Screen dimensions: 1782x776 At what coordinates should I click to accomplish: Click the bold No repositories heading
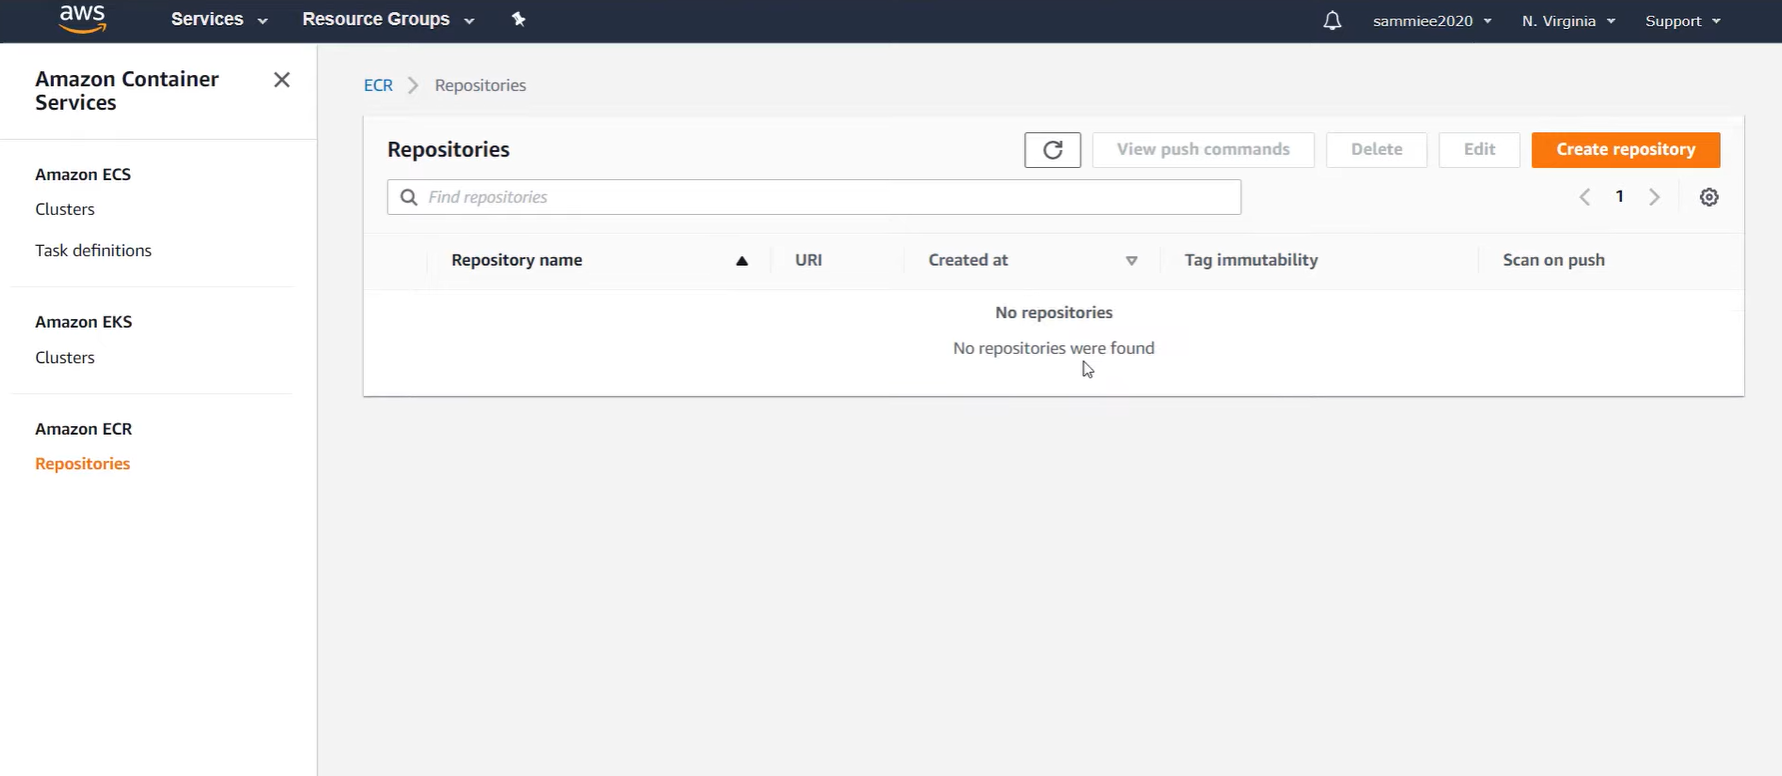click(1054, 313)
